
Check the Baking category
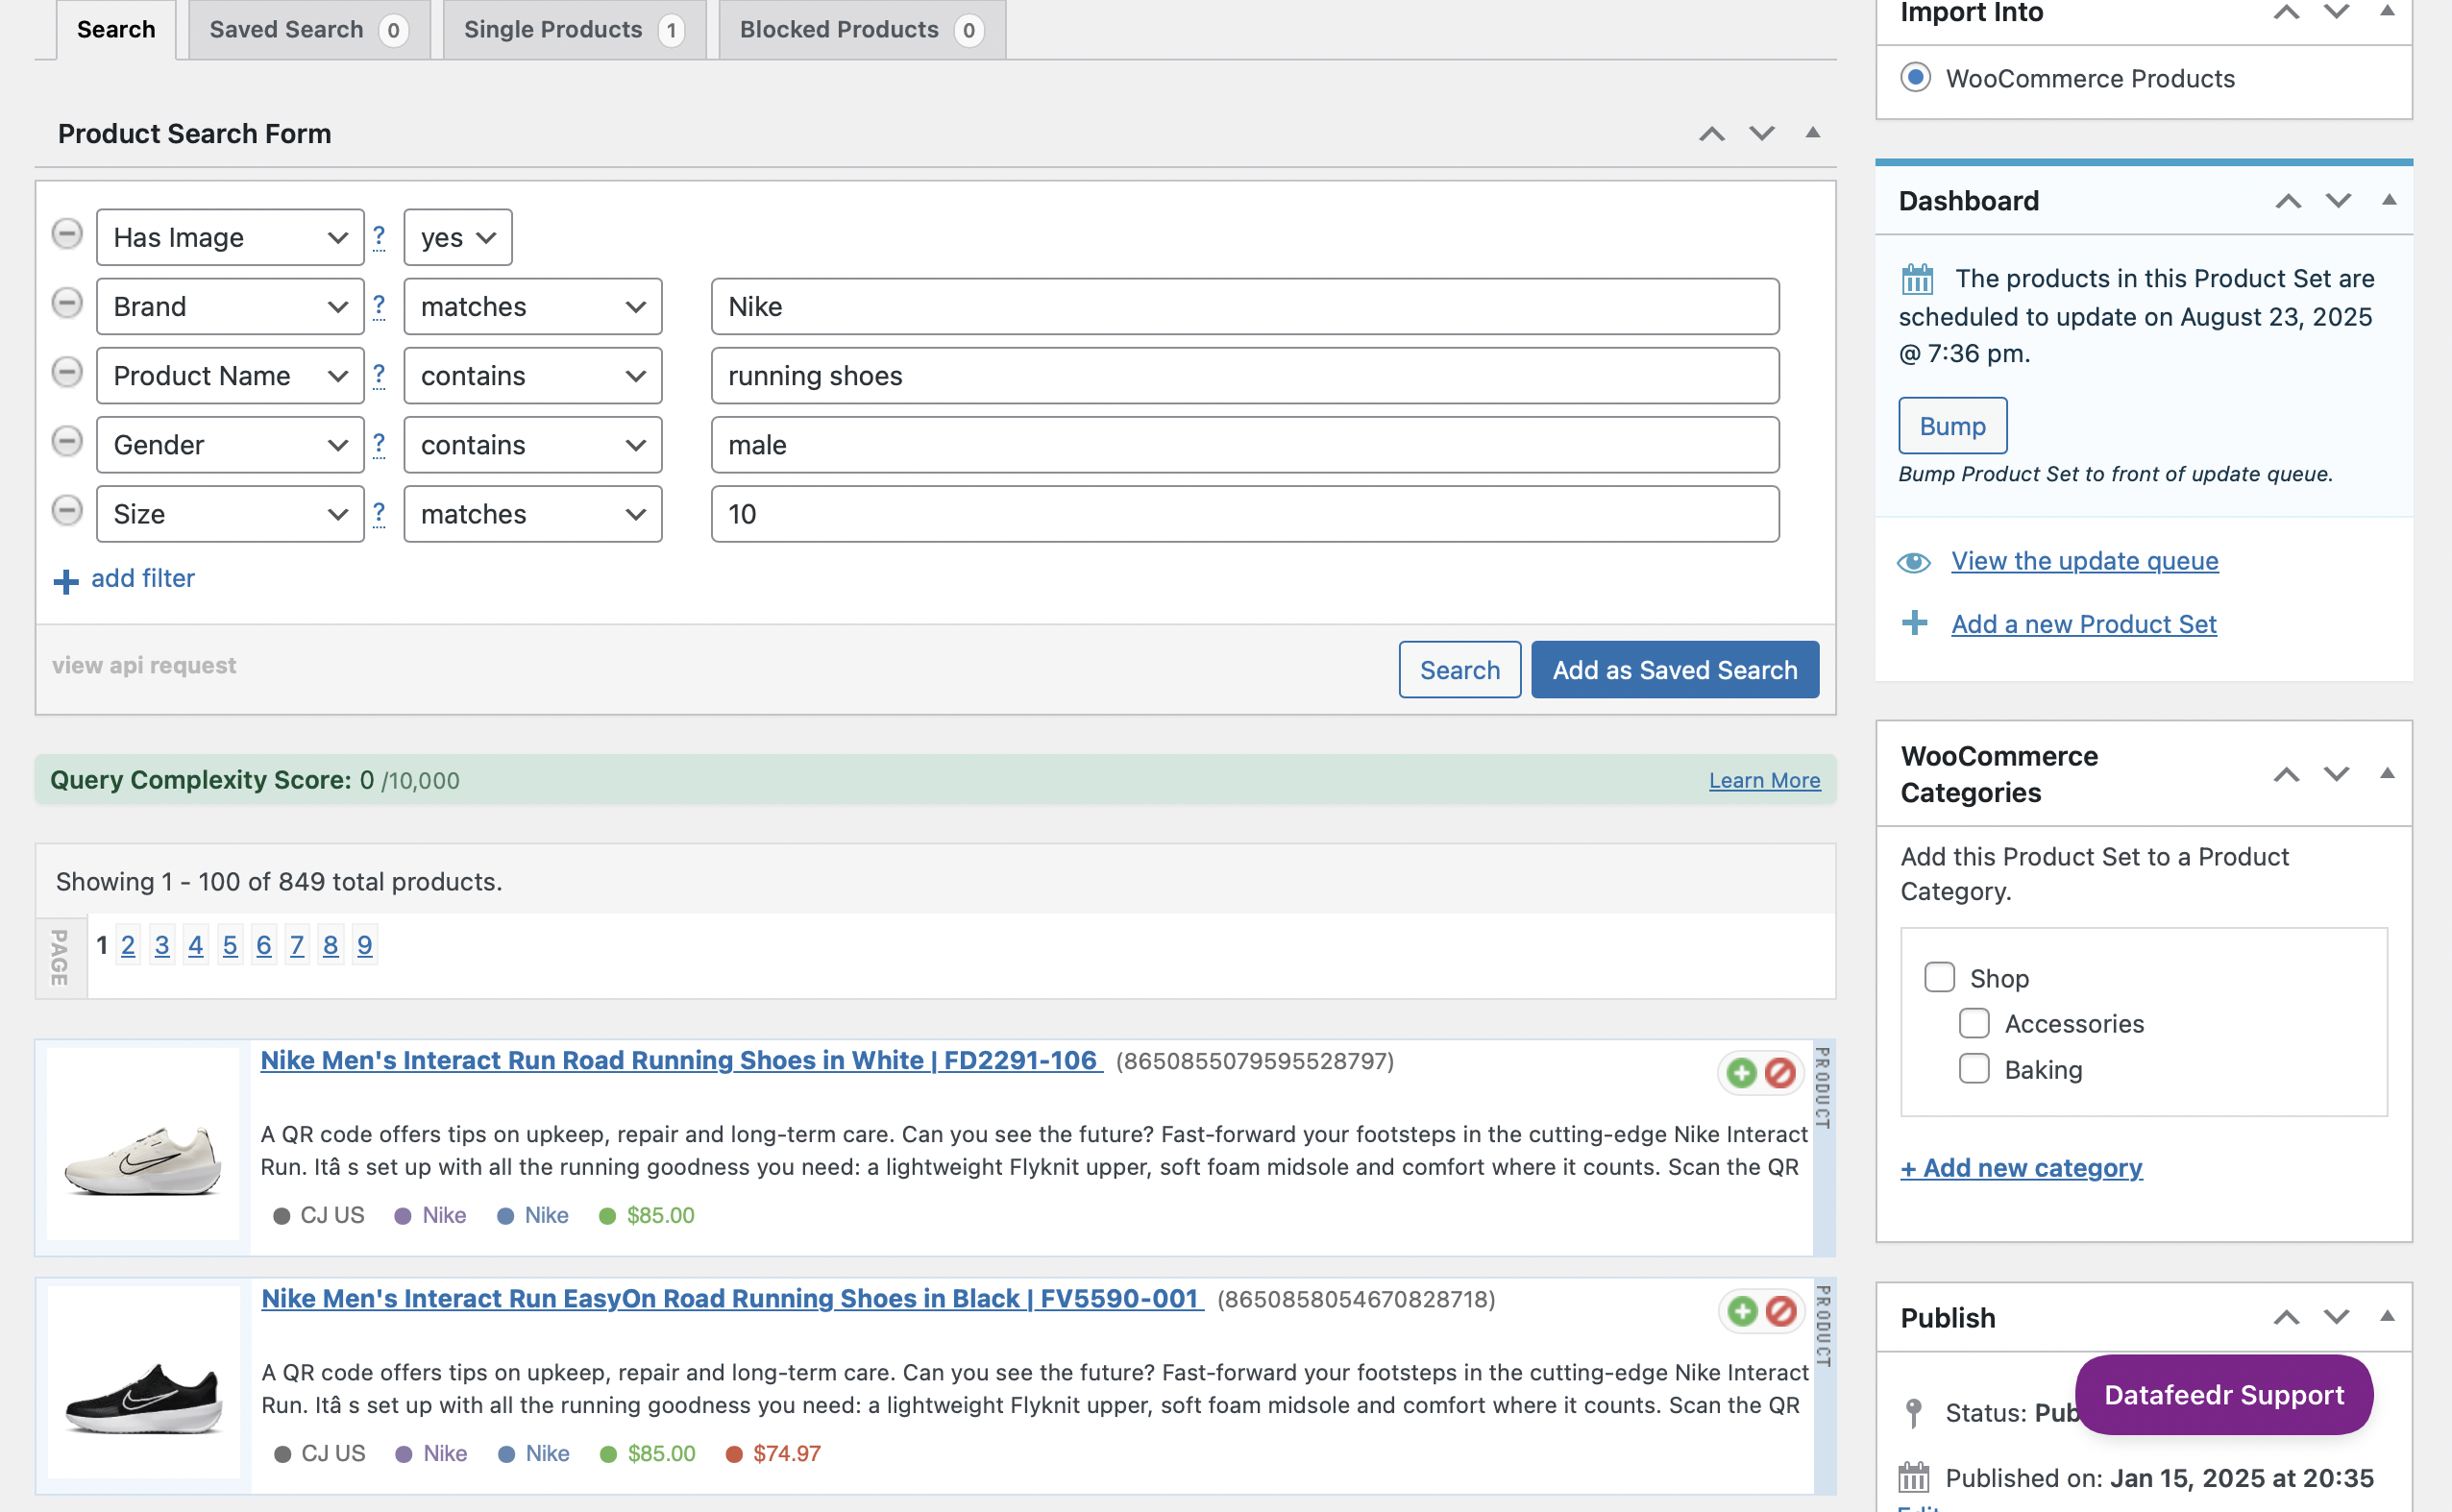[x=1974, y=1068]
